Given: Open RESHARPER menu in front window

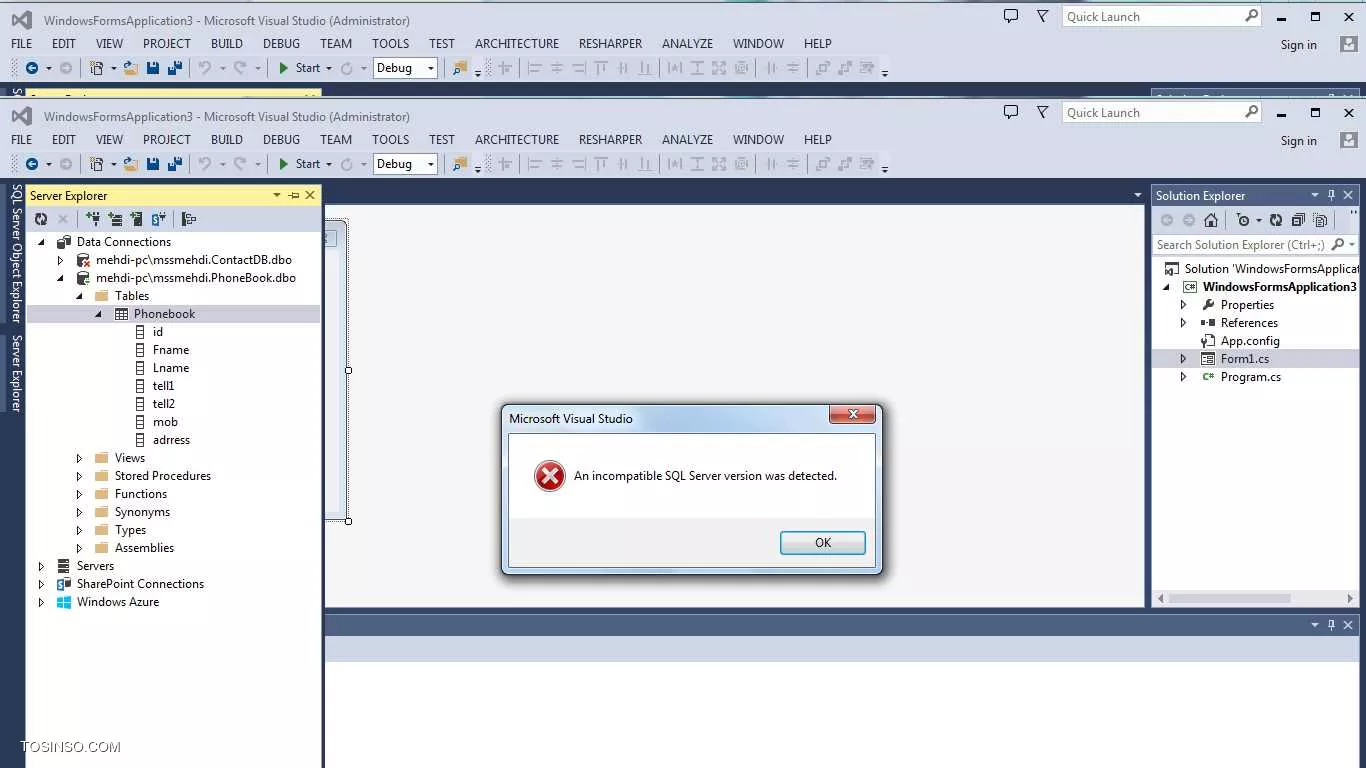Looking at the screenshot, I should tap(610, 139).
